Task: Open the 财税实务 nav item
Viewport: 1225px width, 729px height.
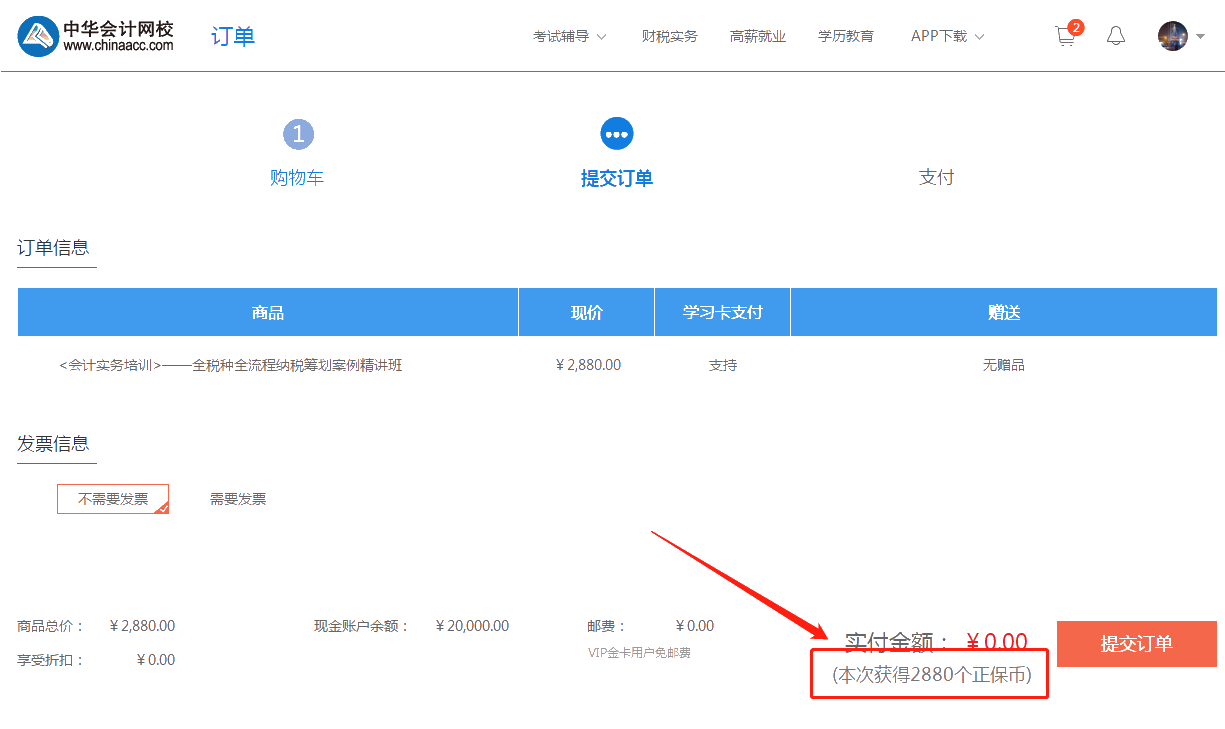Action: coord(670,36)
